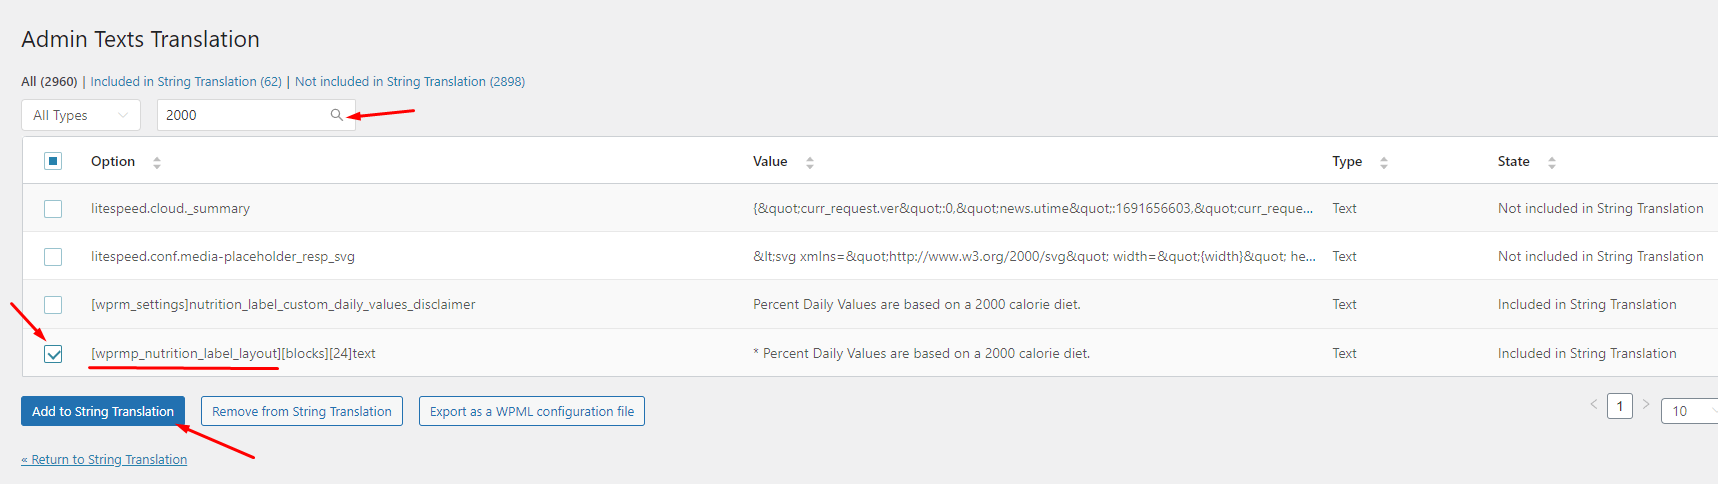Click Add to String Translation button
1718x484 pixels.
point(103,411)
